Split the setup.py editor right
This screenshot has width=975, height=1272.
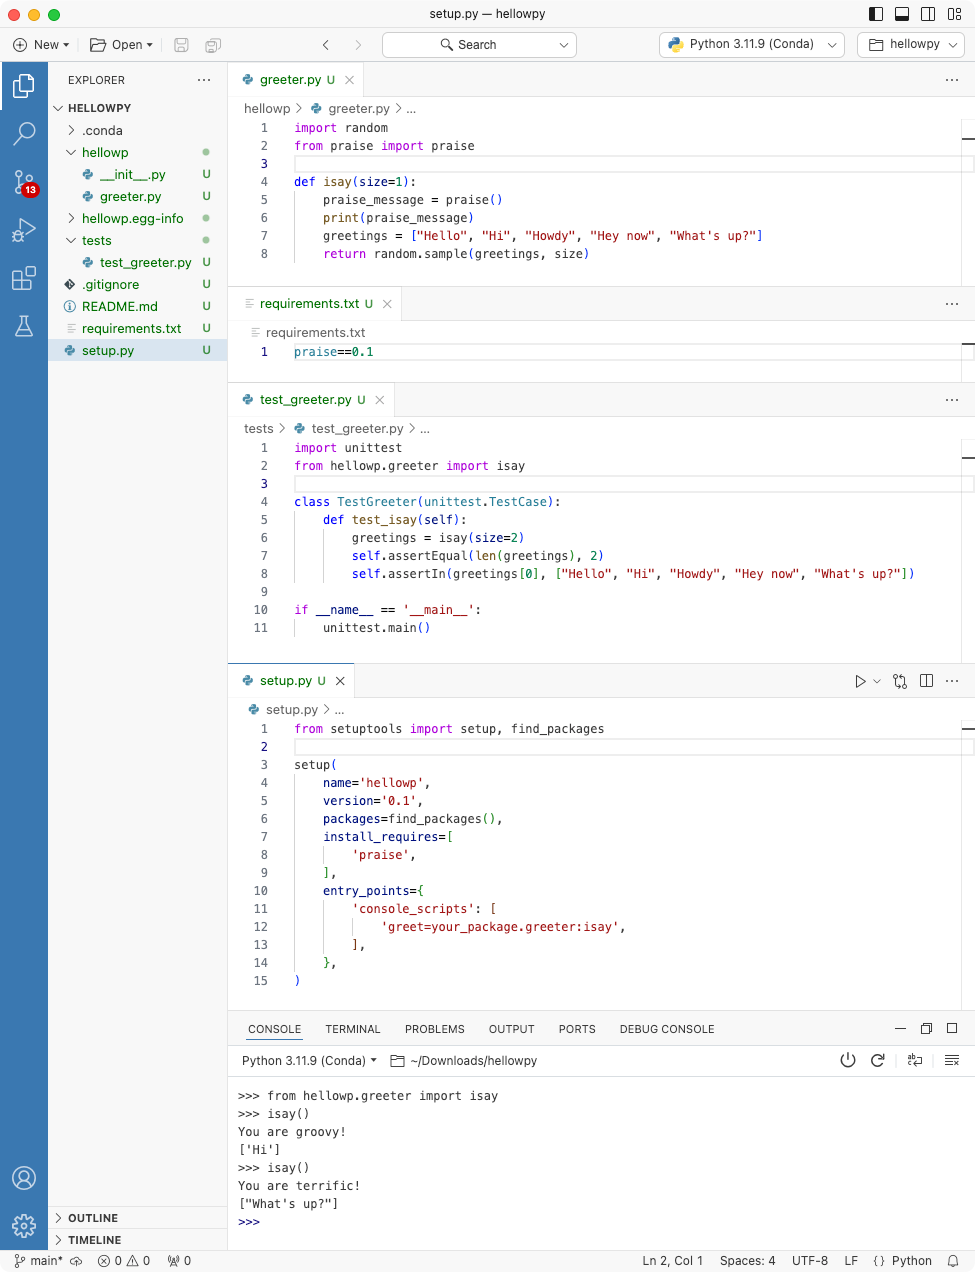click(x=926, y=681)
